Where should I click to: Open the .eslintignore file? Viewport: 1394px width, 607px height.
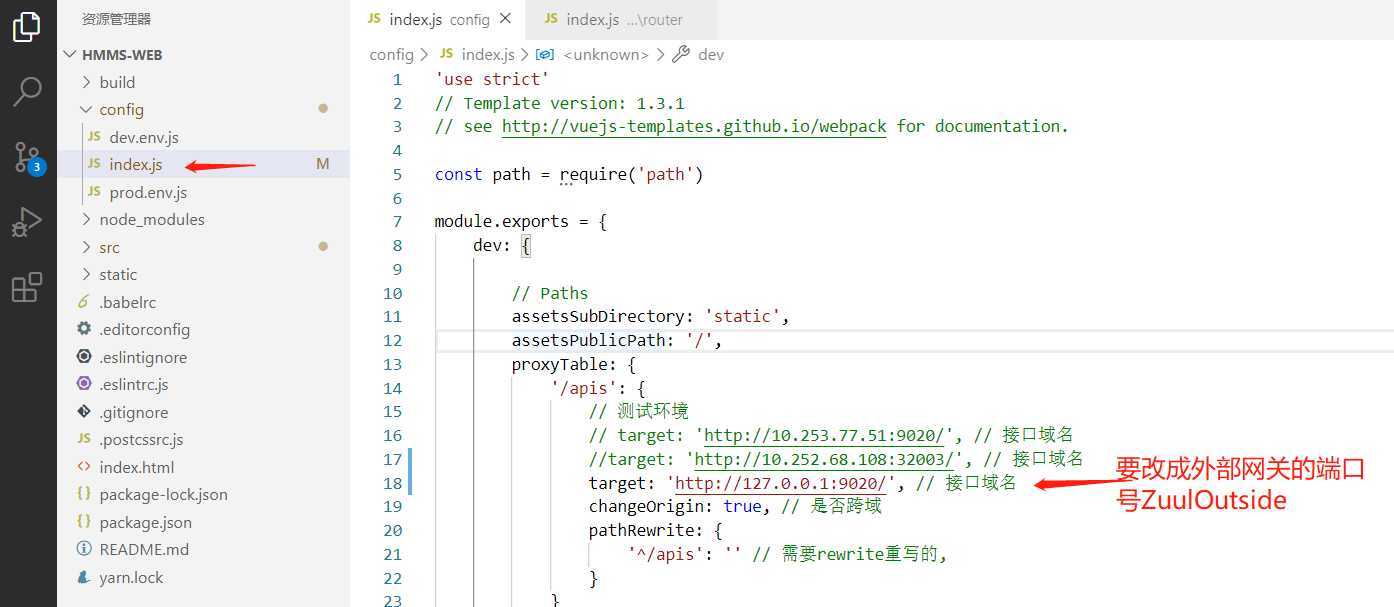(203, 357)
